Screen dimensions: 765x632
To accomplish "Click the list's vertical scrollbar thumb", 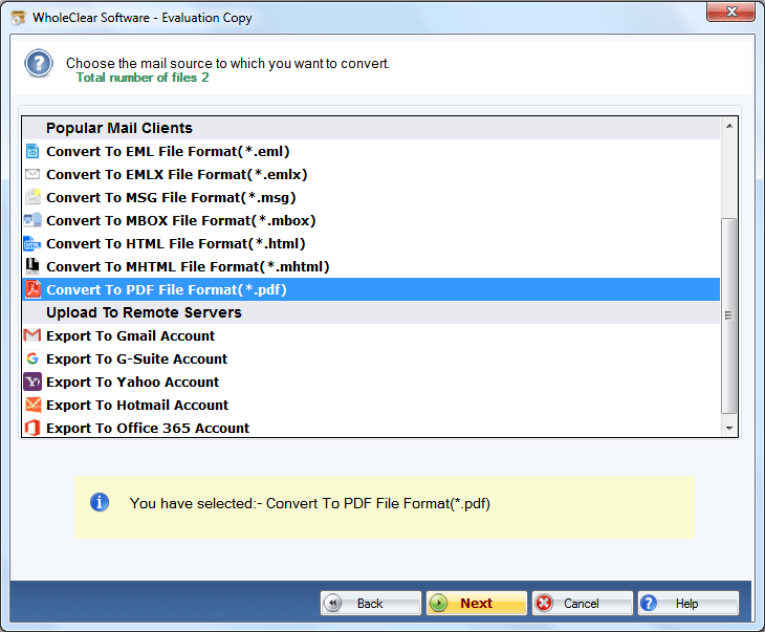I will click(x=729, y=316).
